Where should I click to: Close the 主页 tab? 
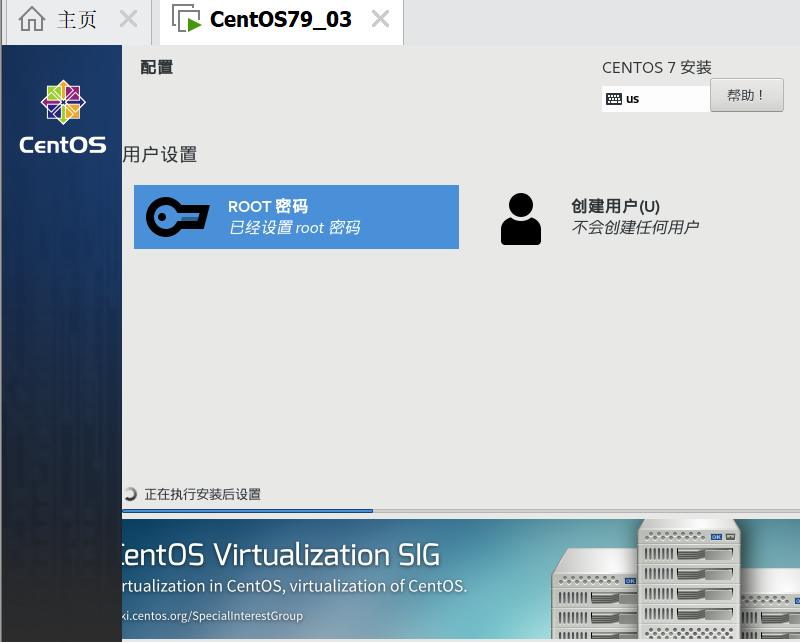[x=128, y=20]
